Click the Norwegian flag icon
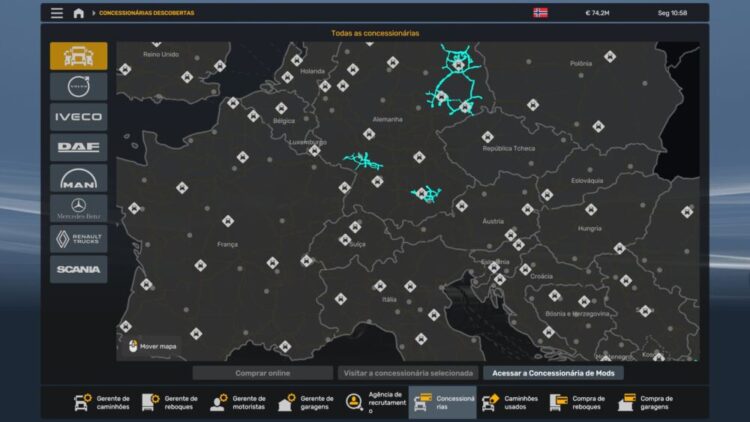Viewport: 750px width, 422px height. pos(540,13)
